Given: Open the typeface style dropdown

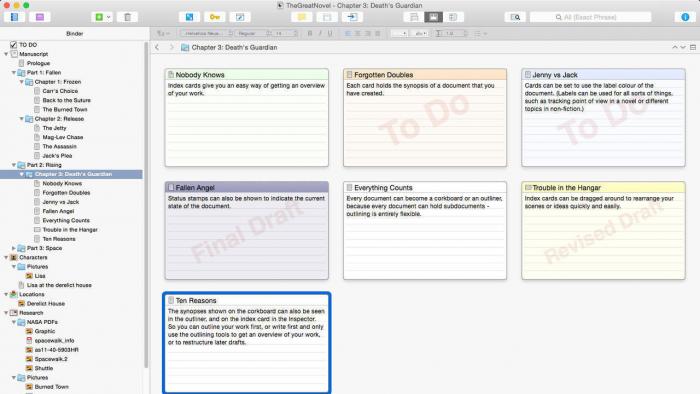Looking at the screenshot, I should (253, 33).
